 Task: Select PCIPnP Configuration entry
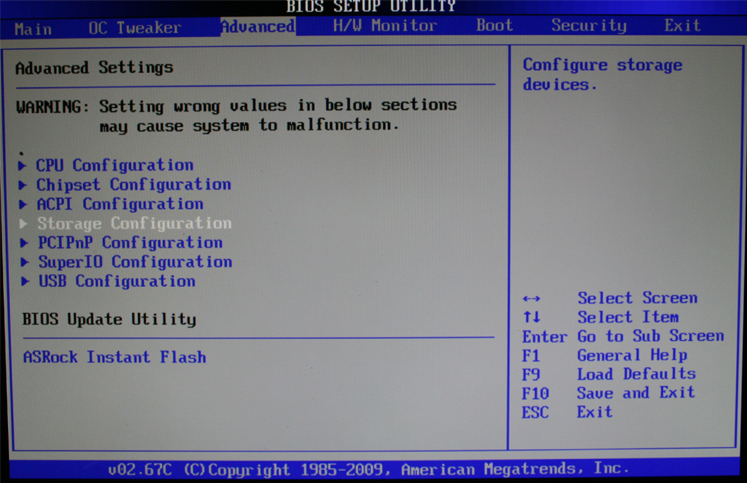point(130,242)
